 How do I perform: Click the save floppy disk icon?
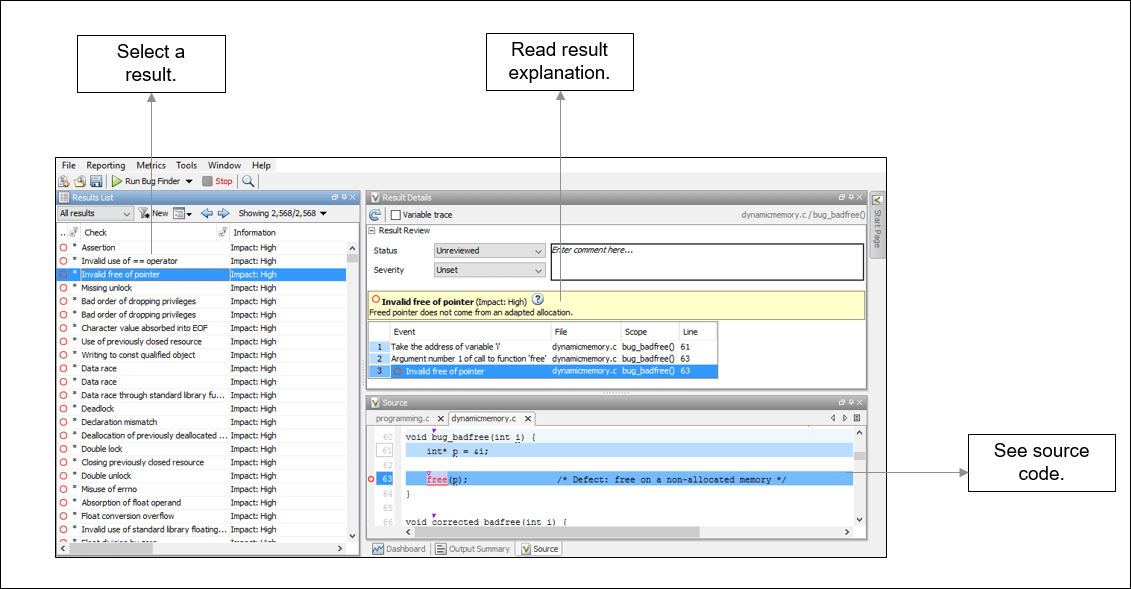click(x=96, y=182)
